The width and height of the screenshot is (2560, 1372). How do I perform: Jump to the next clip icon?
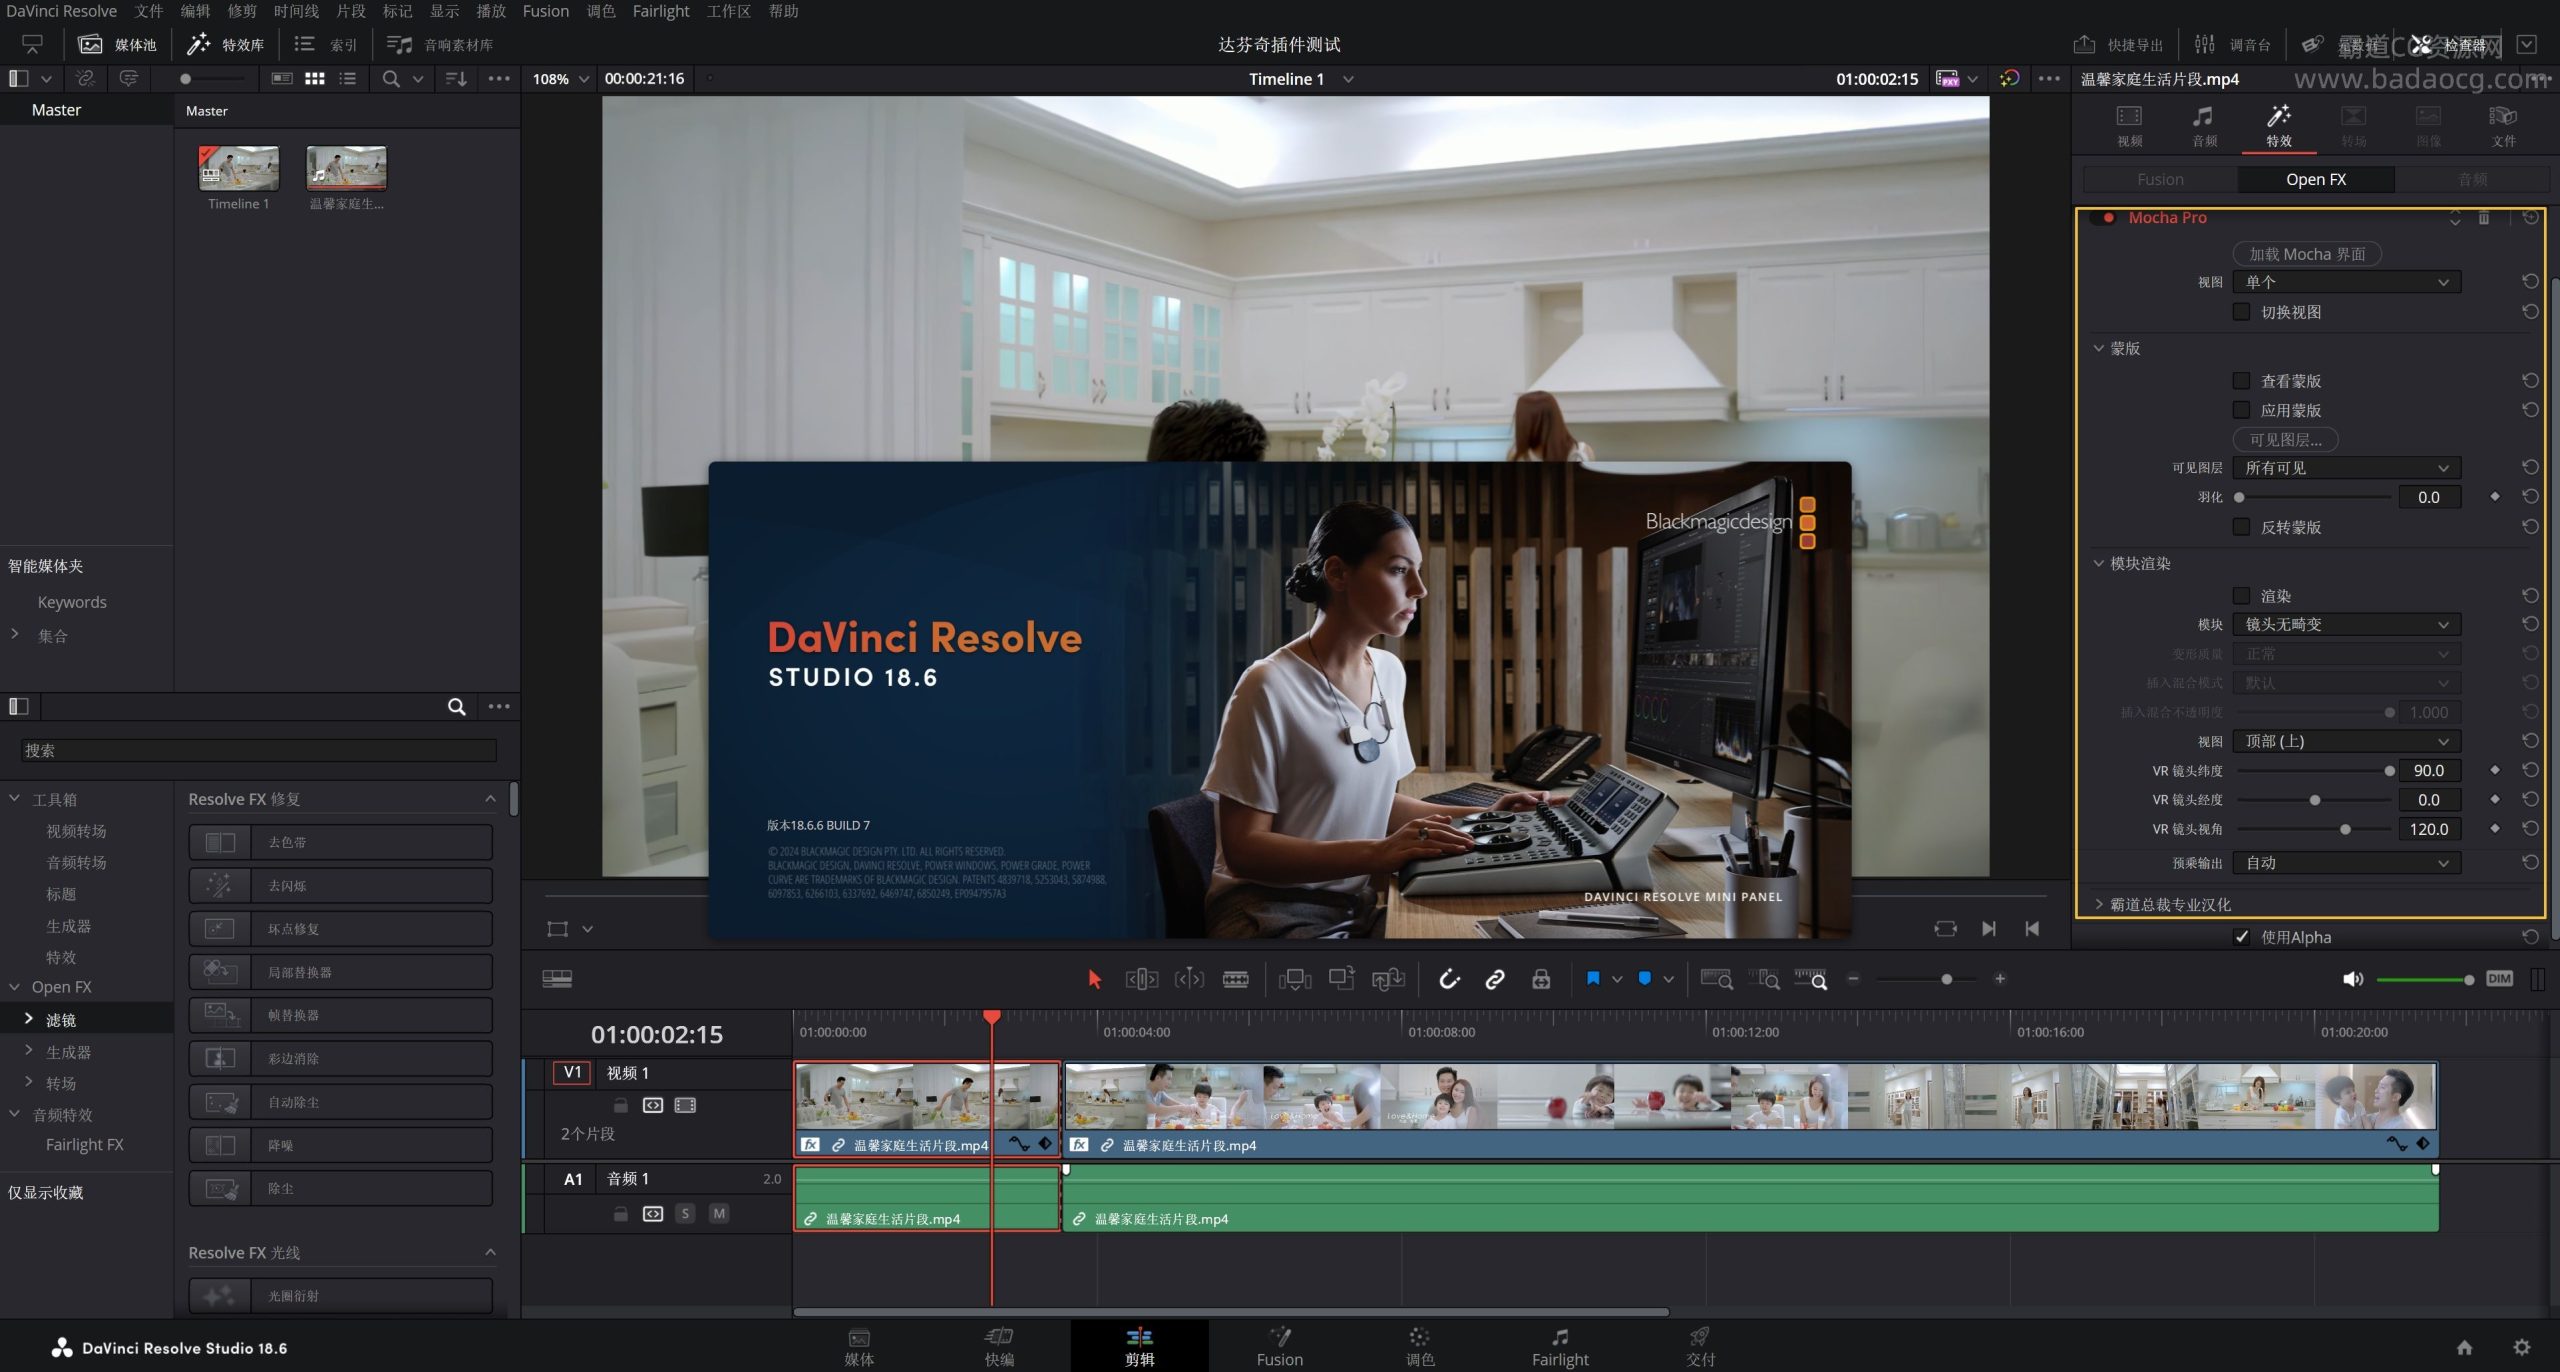point(1989,929)
